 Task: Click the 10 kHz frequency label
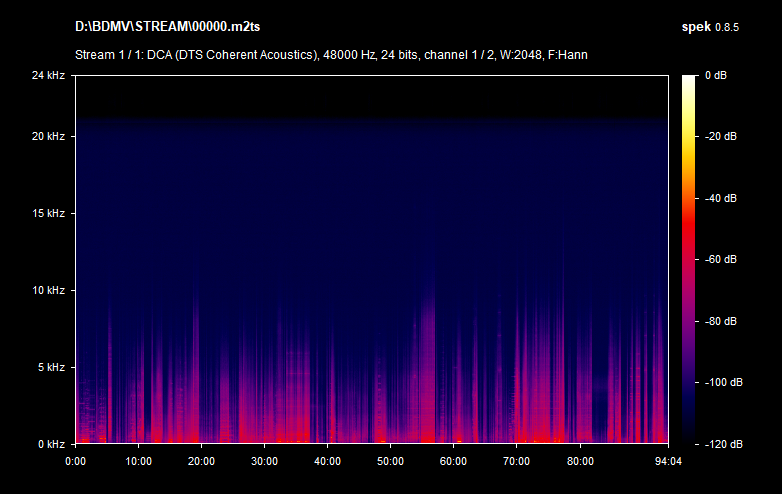pyautogui.click(x=47, y=290)
